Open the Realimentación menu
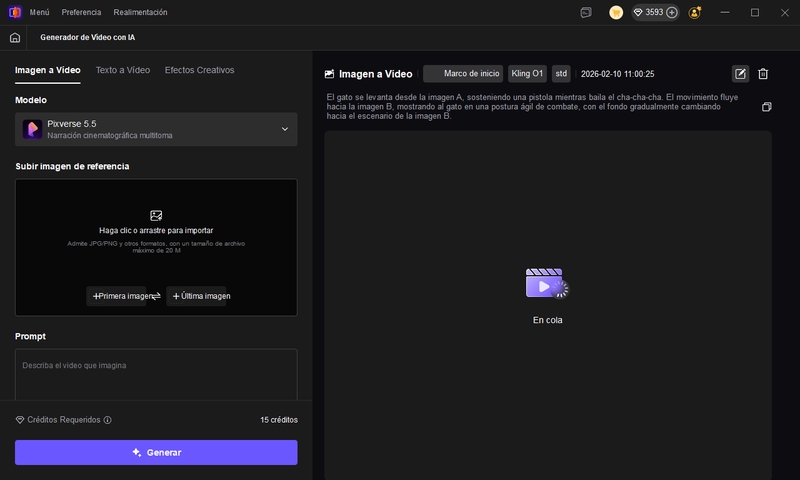The width and height of the screenshot is (800, 480). click(140, 12)
